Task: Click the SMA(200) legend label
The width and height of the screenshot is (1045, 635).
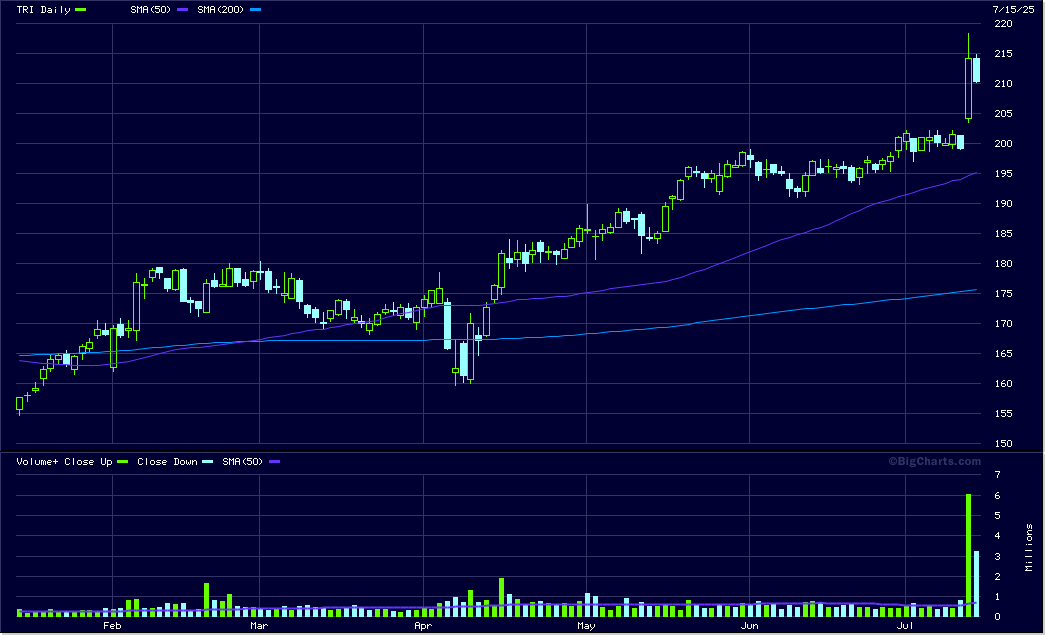Action: pyautogui.click(x=221, y=10)
